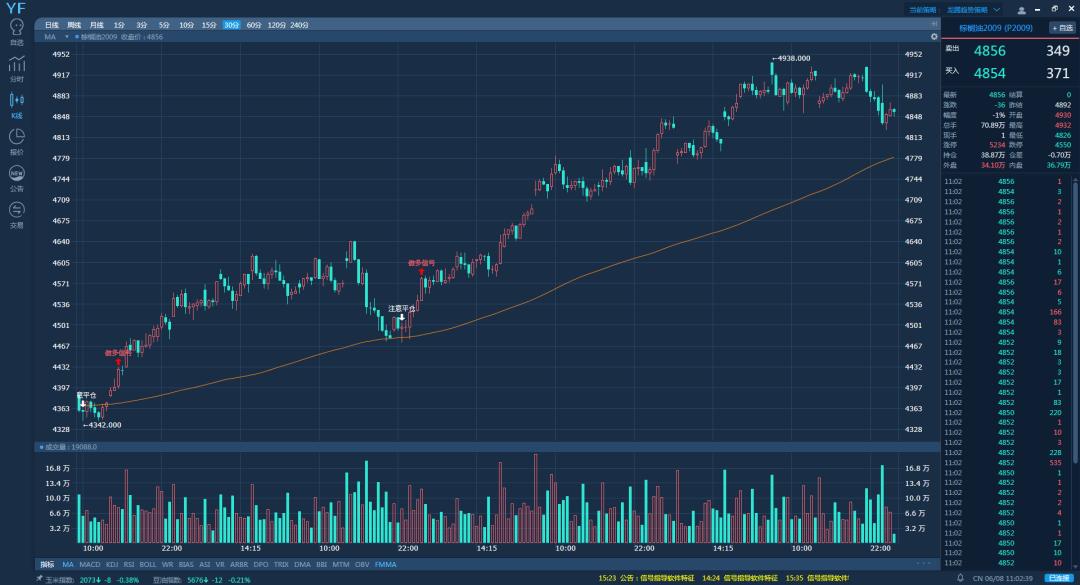Select the 10分 timeframe
Image resolution: width=1080 pixels, height=585 pixels.
click(x=187, y=25)
